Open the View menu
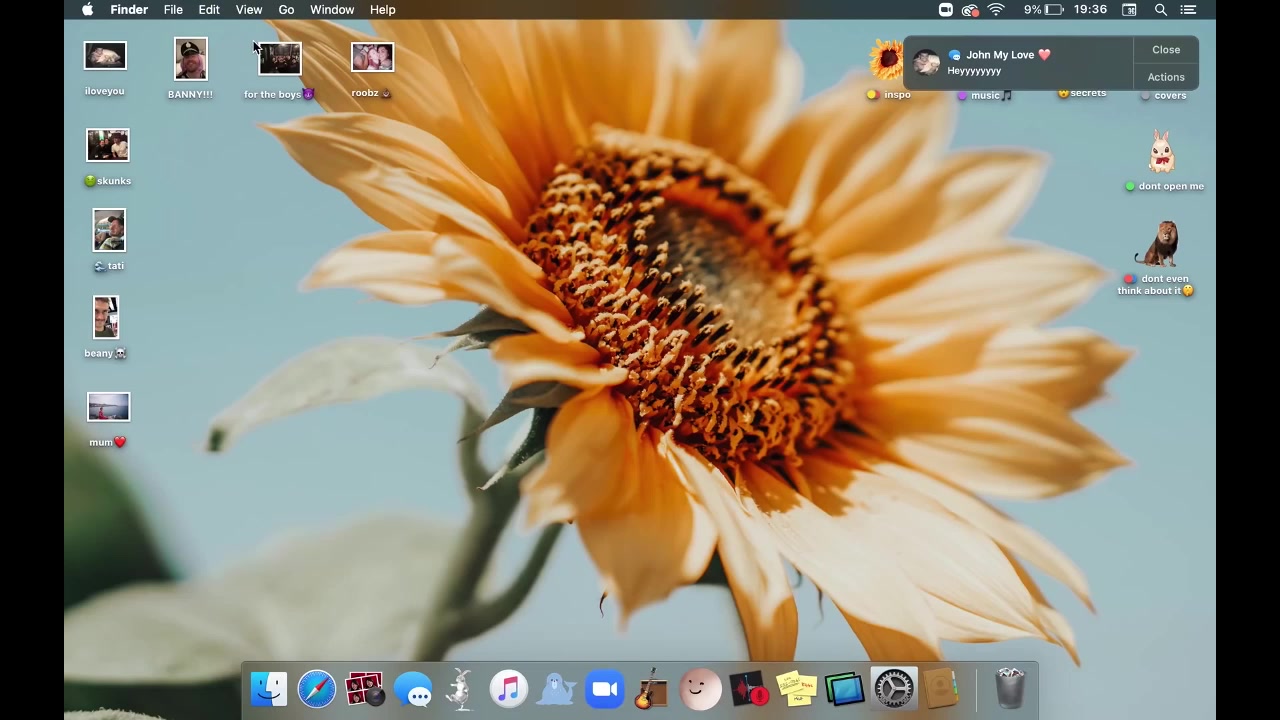This screenshot has height=720, width=1280. [249, 9]
